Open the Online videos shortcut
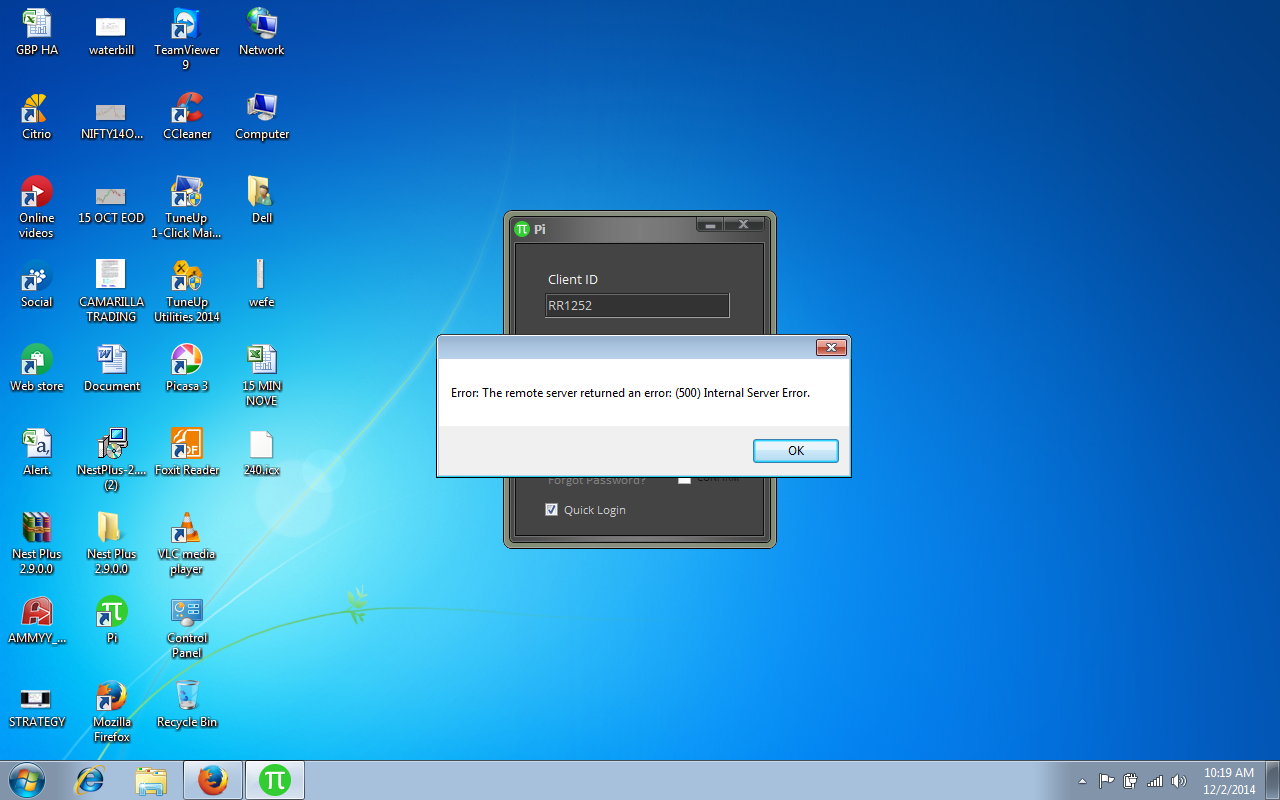 37,208
